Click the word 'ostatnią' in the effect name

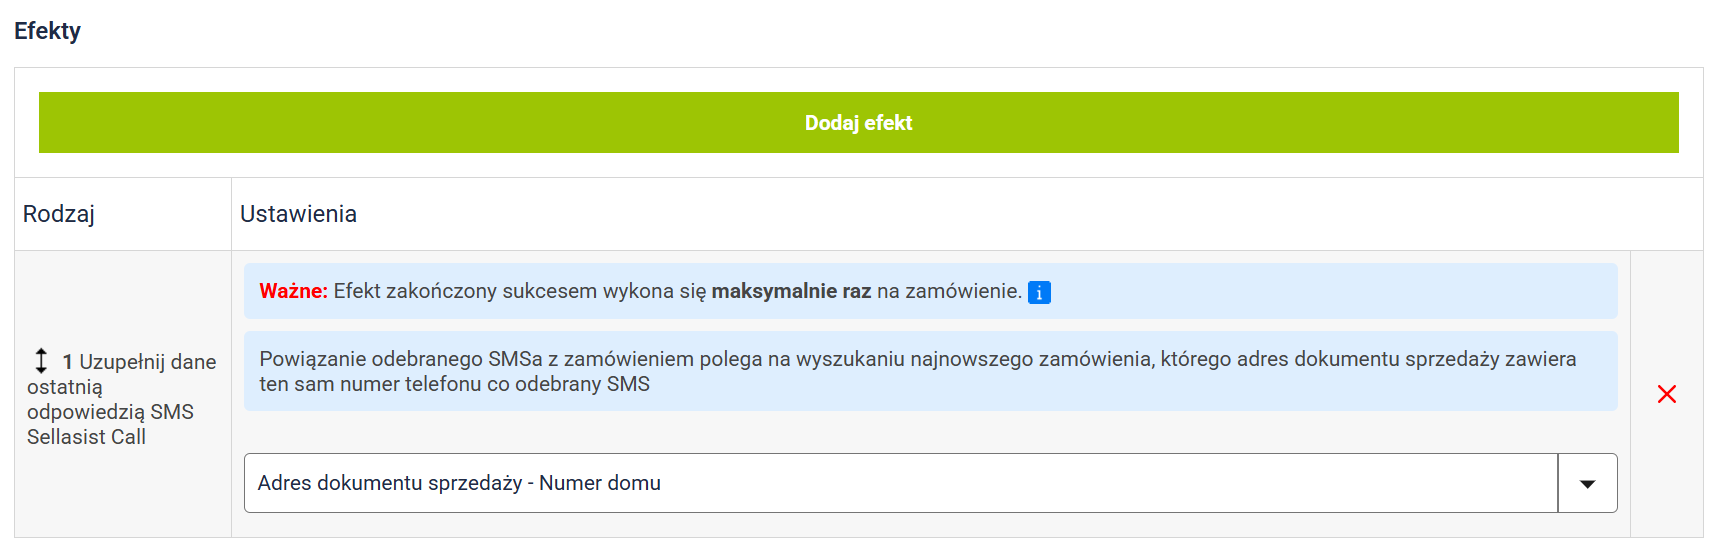tap(65, 387)
